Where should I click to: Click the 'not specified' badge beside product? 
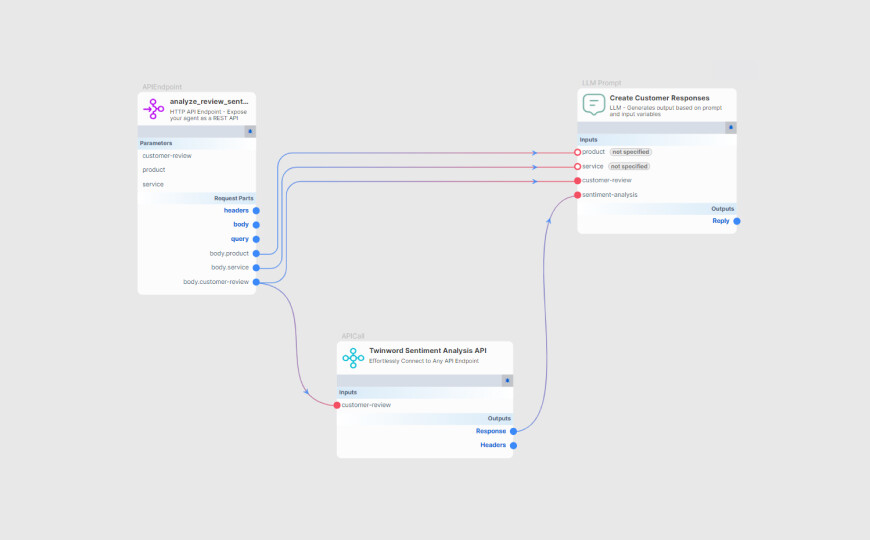[631, 152]
